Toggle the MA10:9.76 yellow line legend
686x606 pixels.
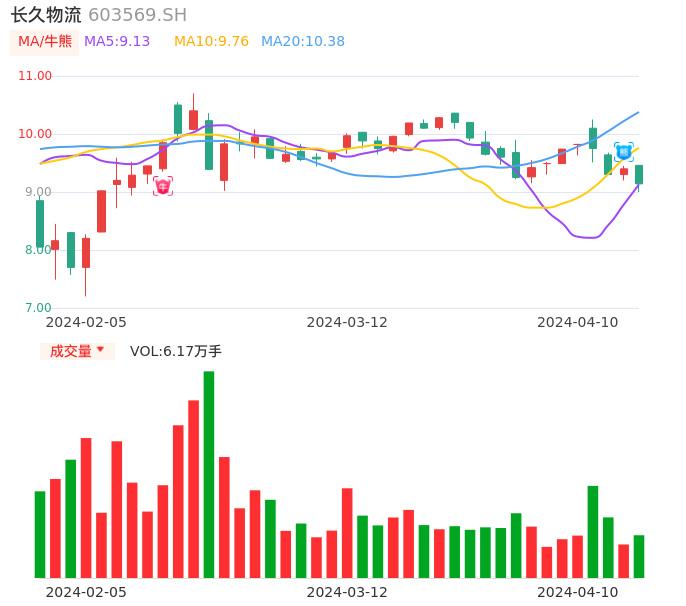[211, 42]
